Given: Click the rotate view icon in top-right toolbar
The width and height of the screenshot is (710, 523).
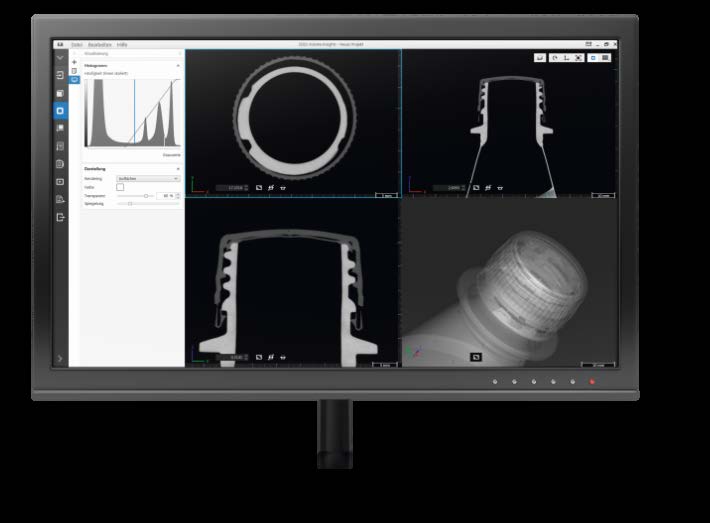Looking at the screenshot, I should click(x=554, y=58).
